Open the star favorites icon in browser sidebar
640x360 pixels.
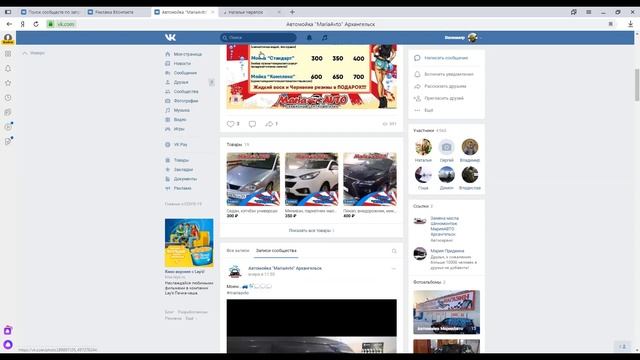(8, 83)
